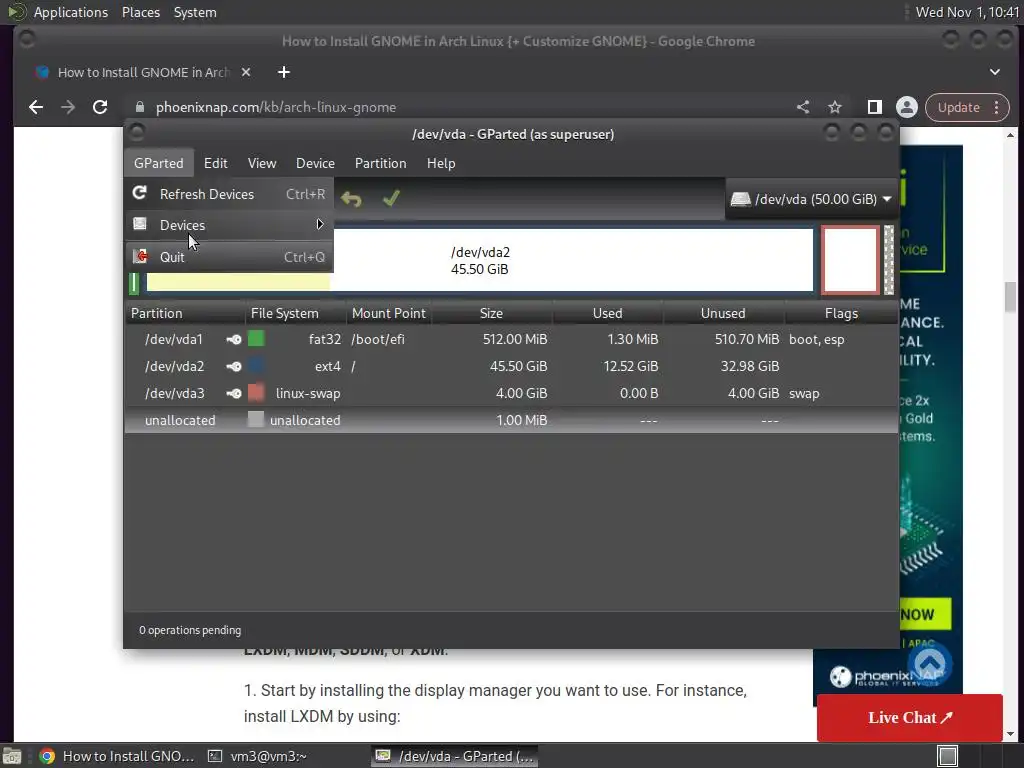Click the apply all operations checkmark icon

click(x=391, y=198)
